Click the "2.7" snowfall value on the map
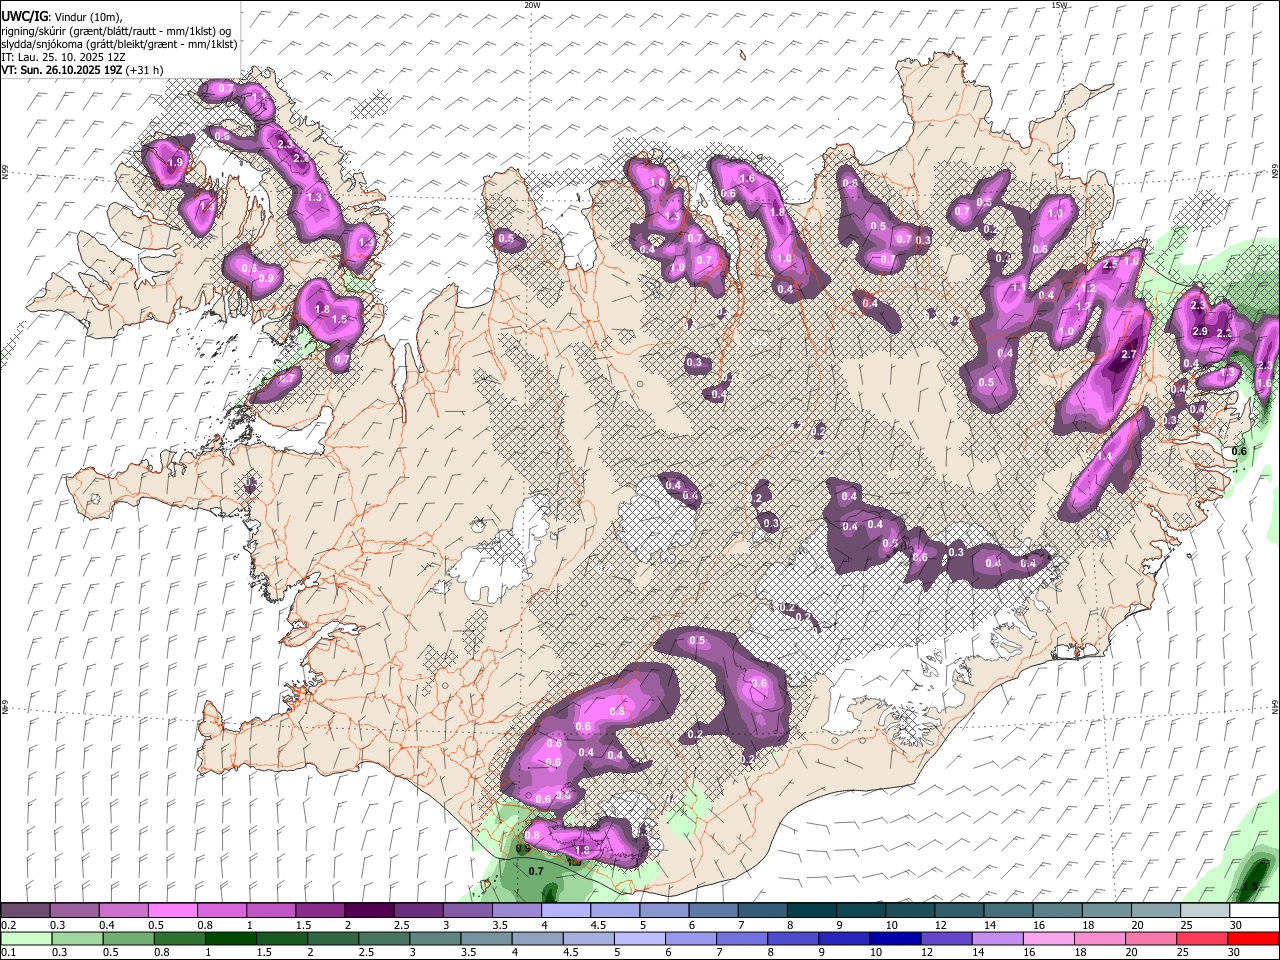The height and width of the screenshot is (960, 1280). tap(1130, 355)
